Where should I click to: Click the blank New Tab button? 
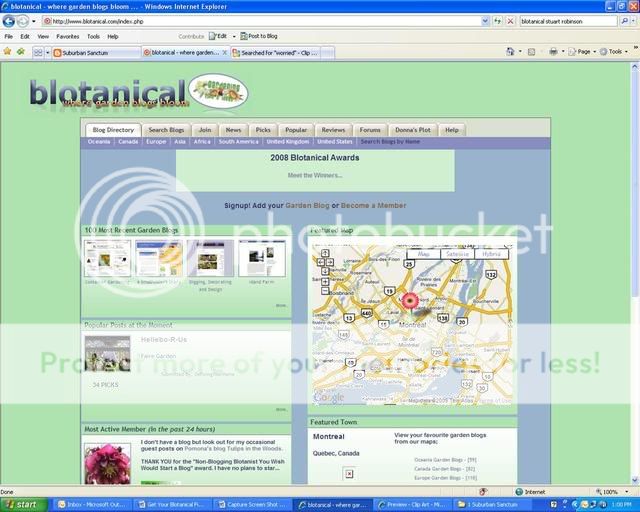coord(328,53)
